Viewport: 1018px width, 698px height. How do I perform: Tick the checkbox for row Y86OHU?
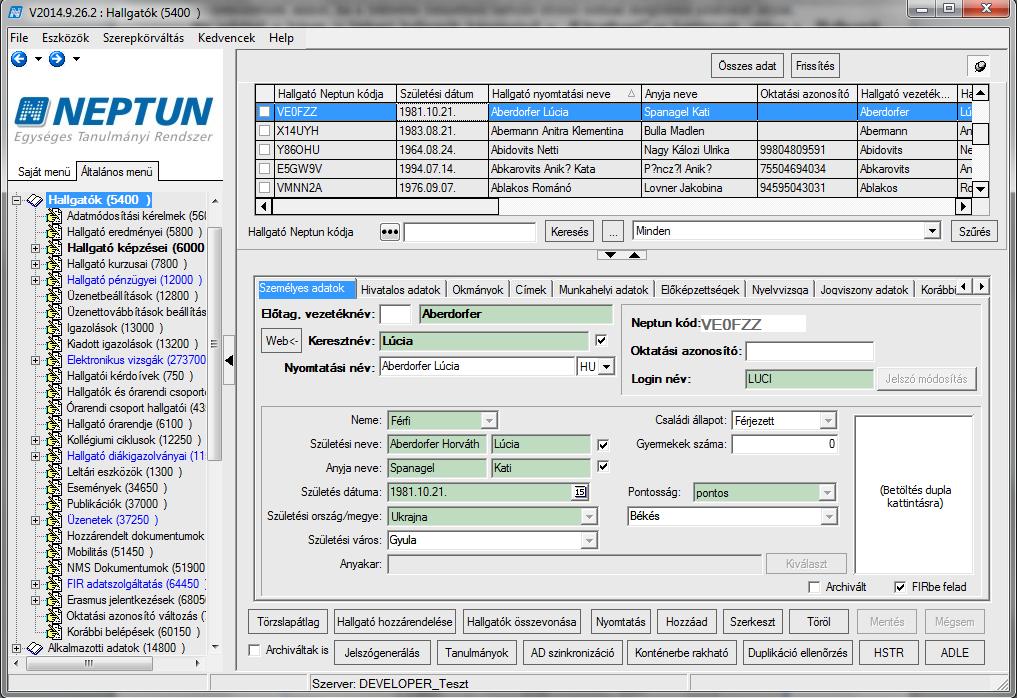pyautogui.click(x=264, y=150)
